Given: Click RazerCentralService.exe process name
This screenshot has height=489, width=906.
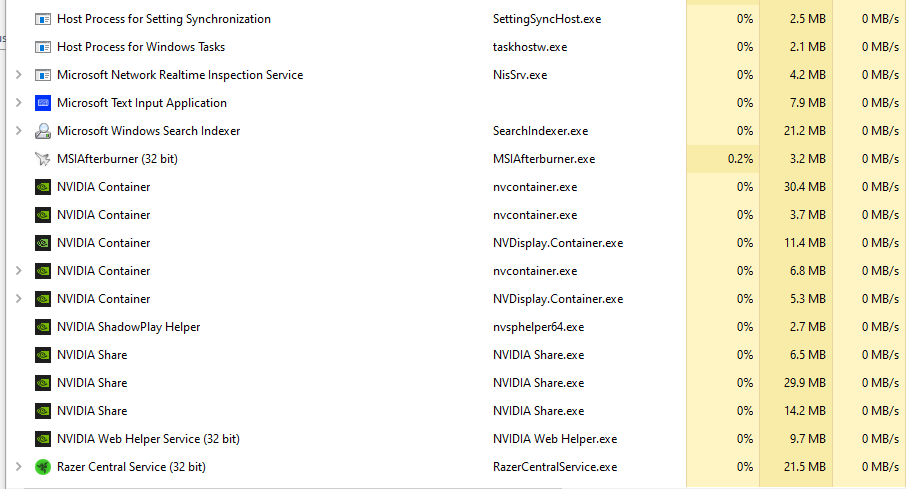Looking at the screenshot, I should (555, 467).
